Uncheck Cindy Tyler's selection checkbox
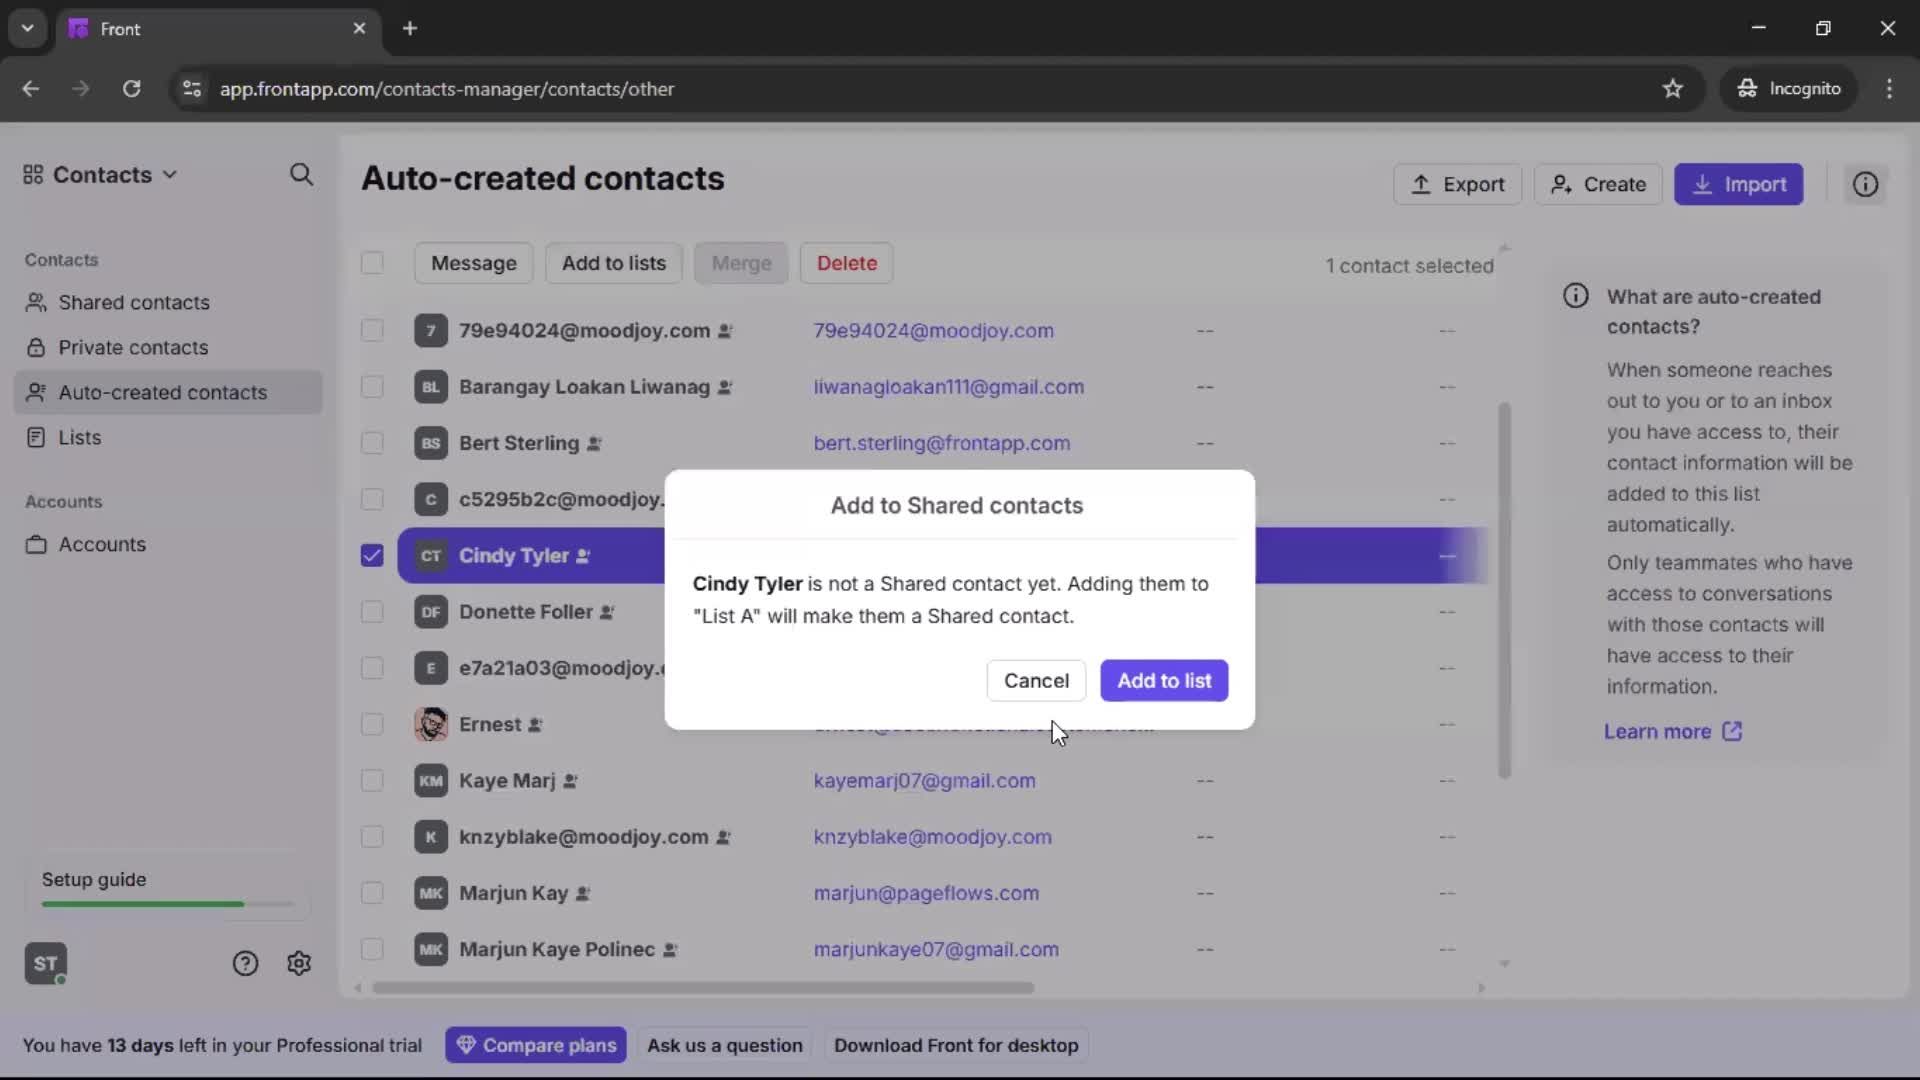 tap(371, 556)
